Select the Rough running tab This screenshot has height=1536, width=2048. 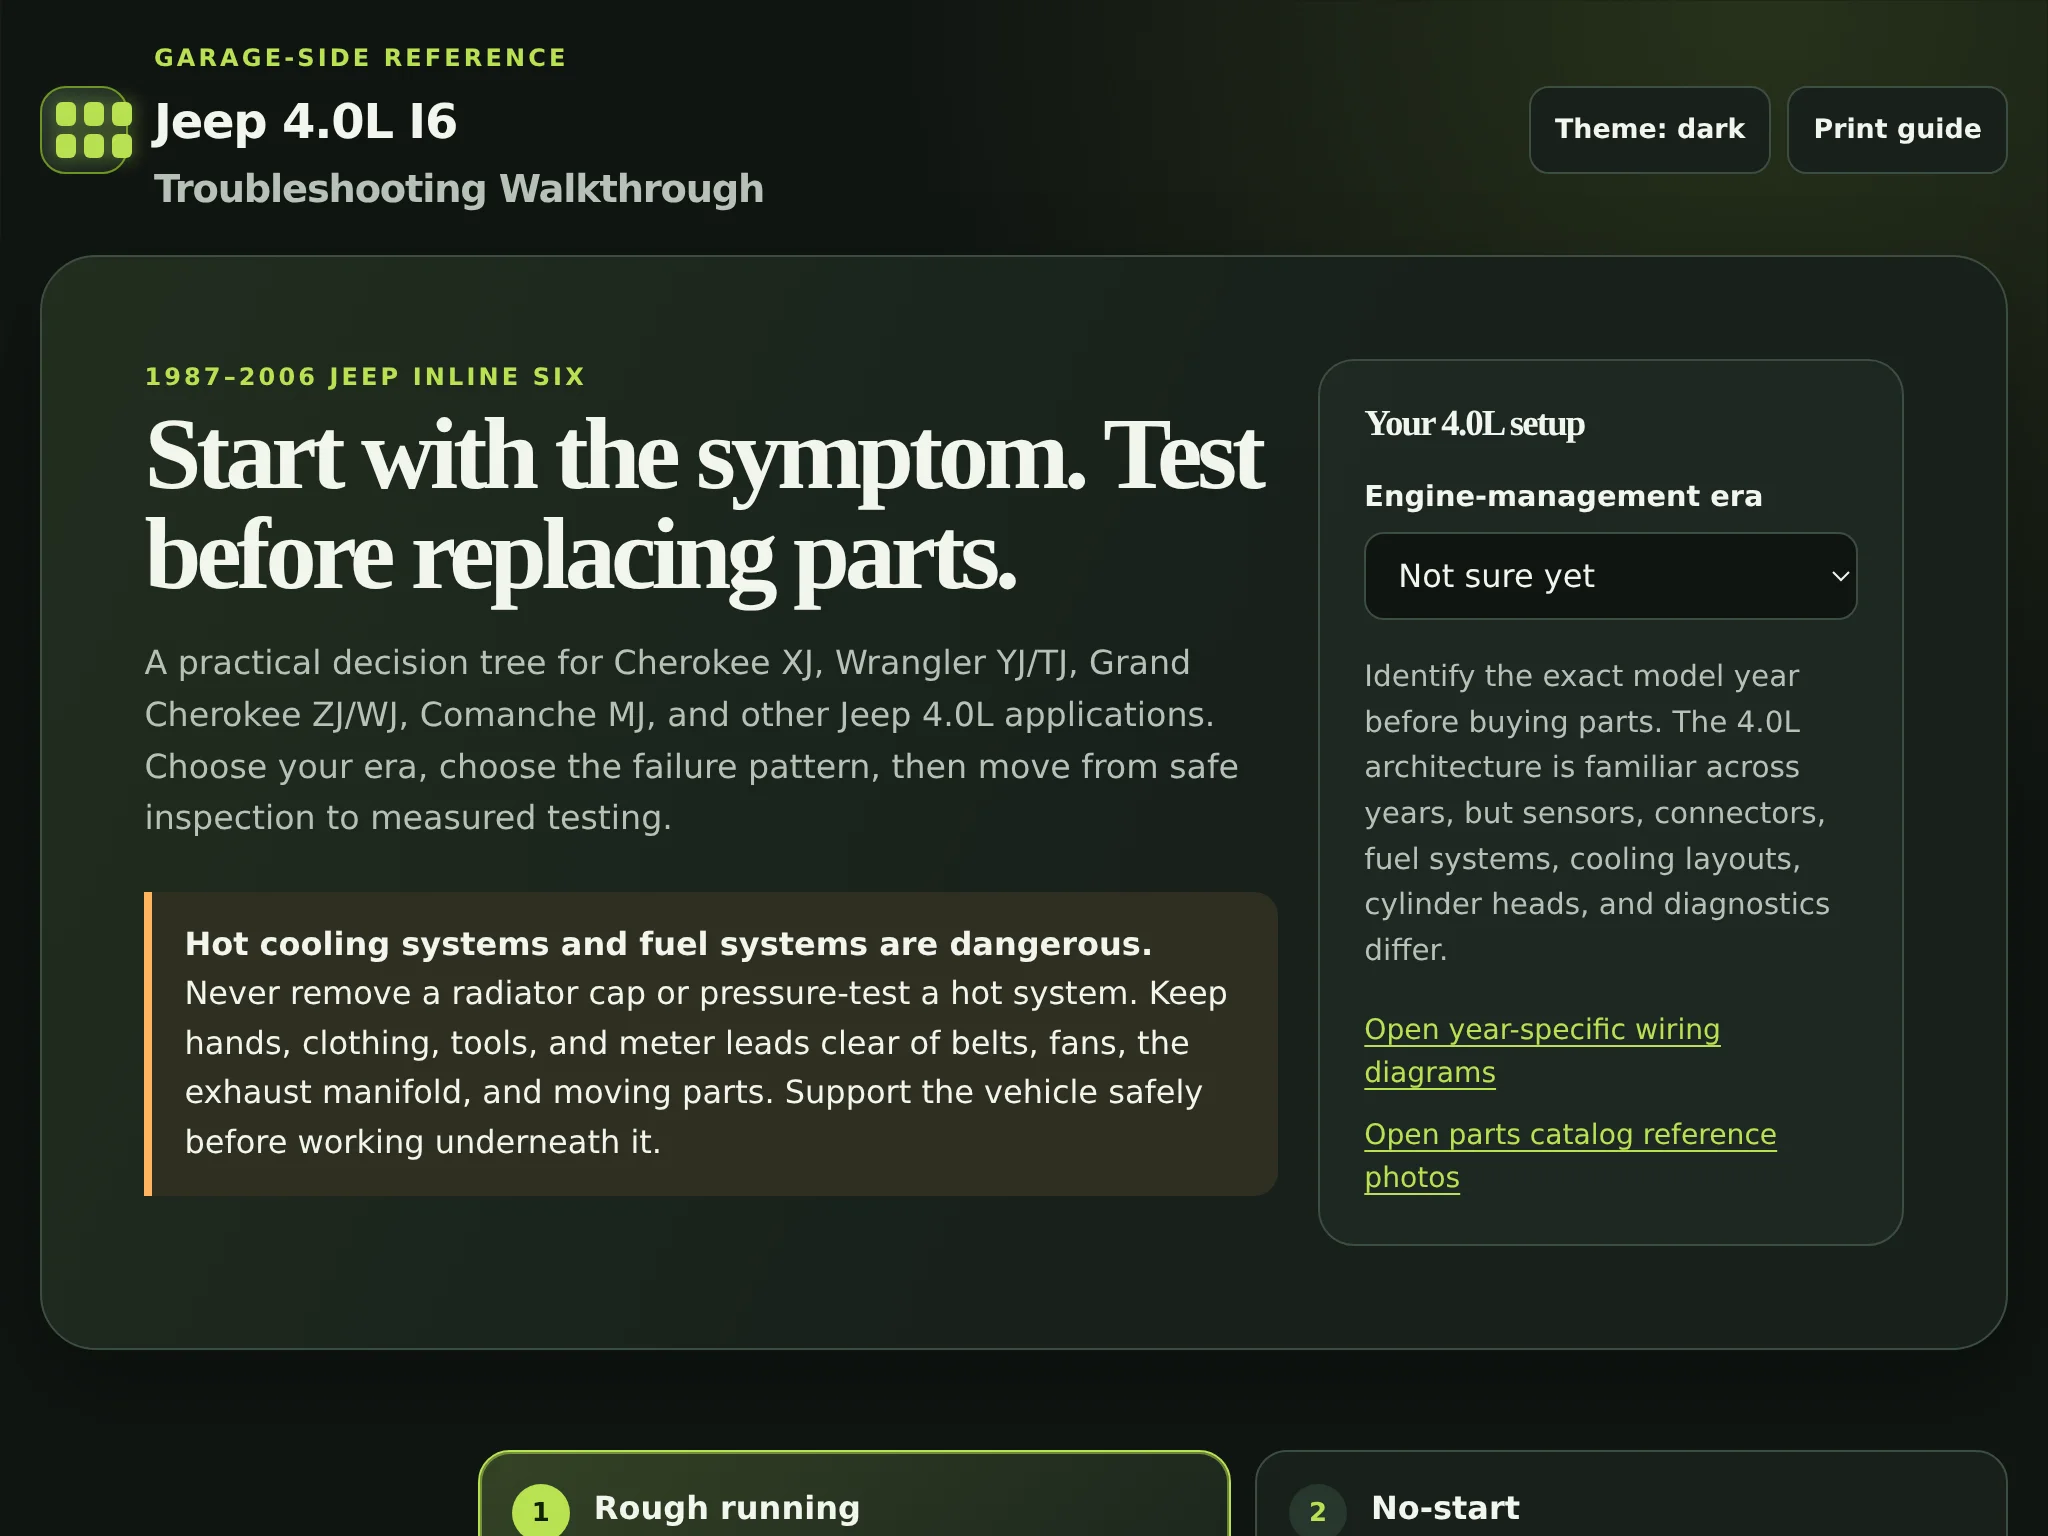tap(854, 1494)
